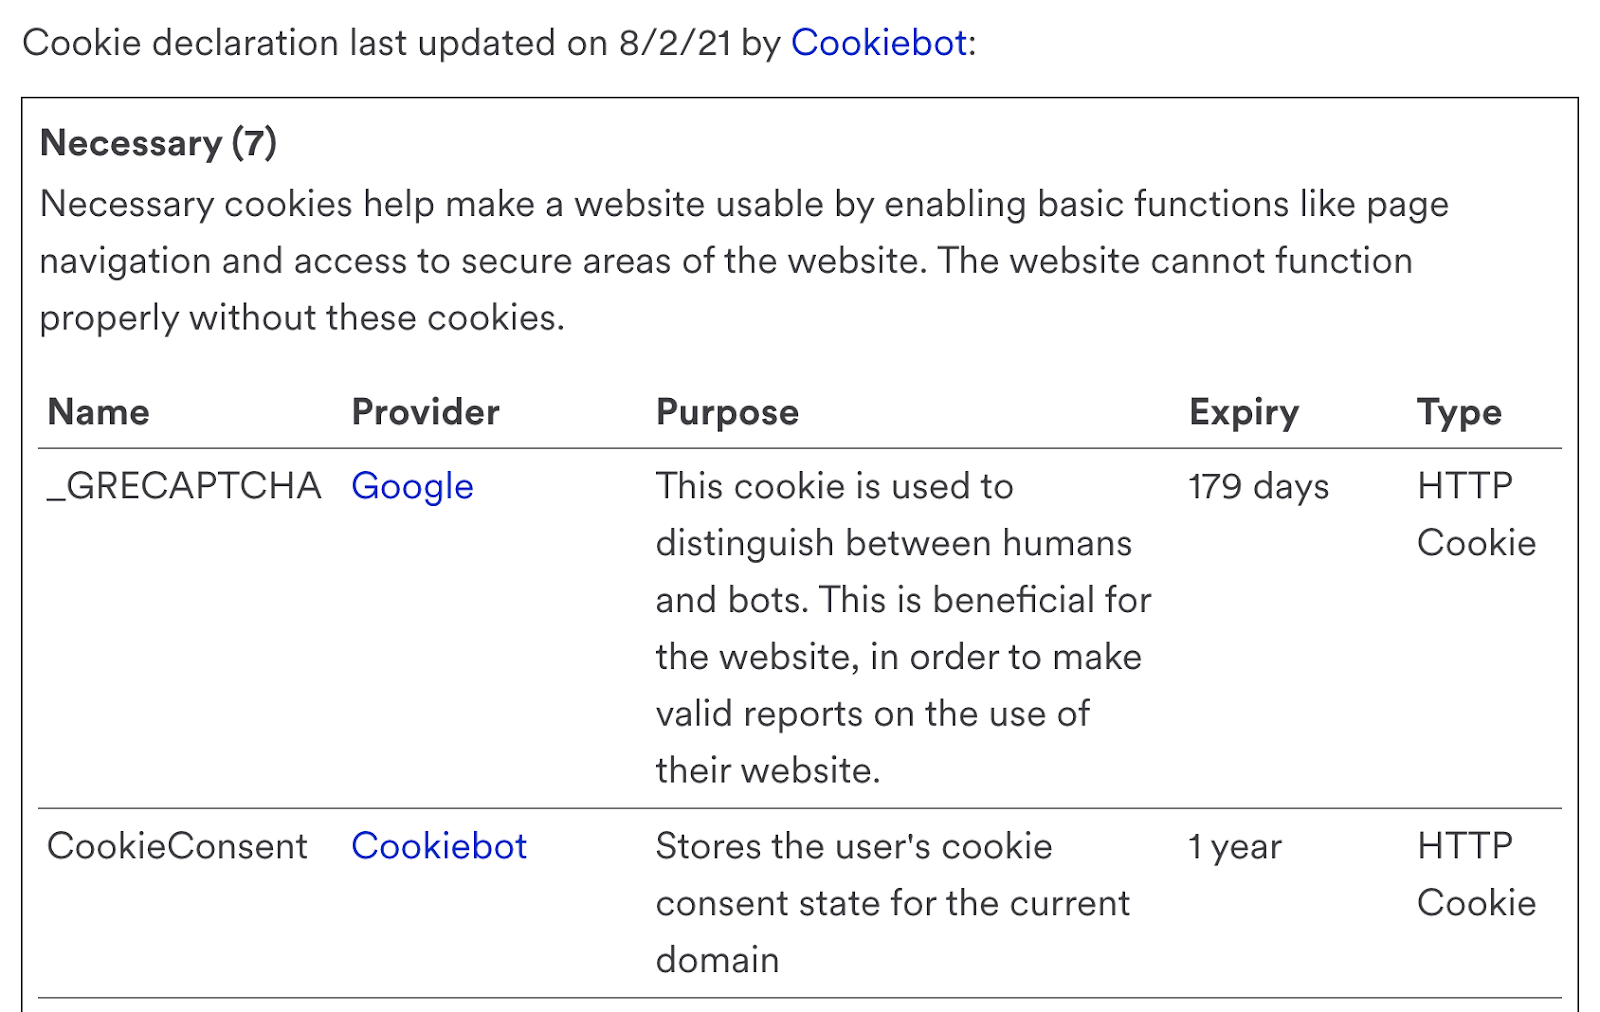Click the _GRECAPTCHA purpose description text
The image size is (1600, 1012).
[903, 628]
